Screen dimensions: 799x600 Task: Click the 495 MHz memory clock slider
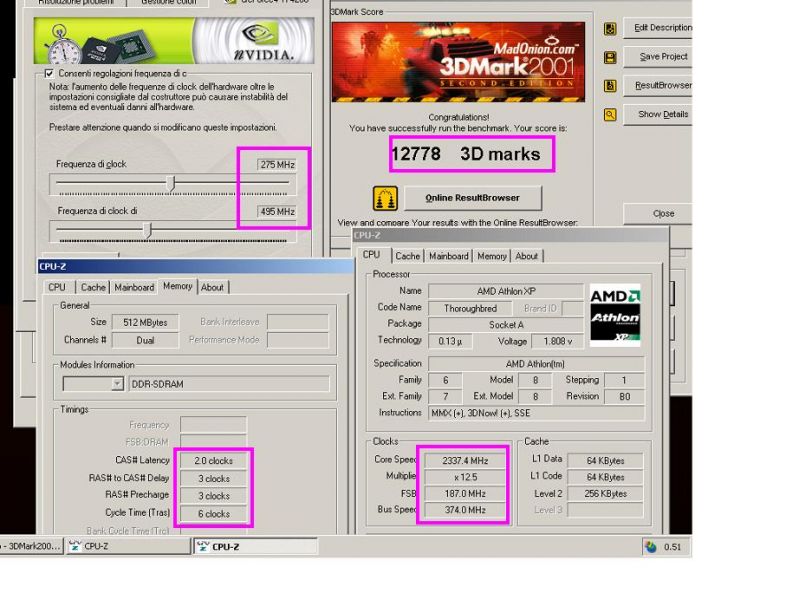pyautogui.click(x=148, y=230)
